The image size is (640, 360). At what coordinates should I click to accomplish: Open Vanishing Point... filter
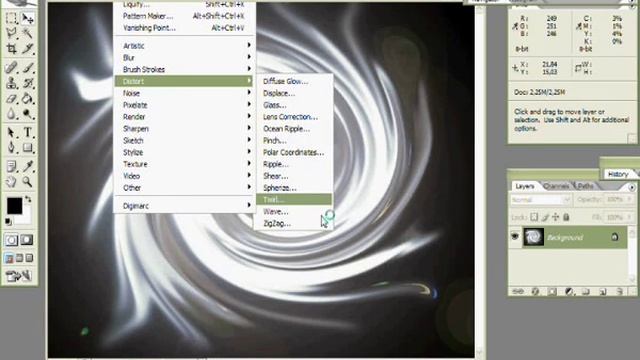coord(183,28)
